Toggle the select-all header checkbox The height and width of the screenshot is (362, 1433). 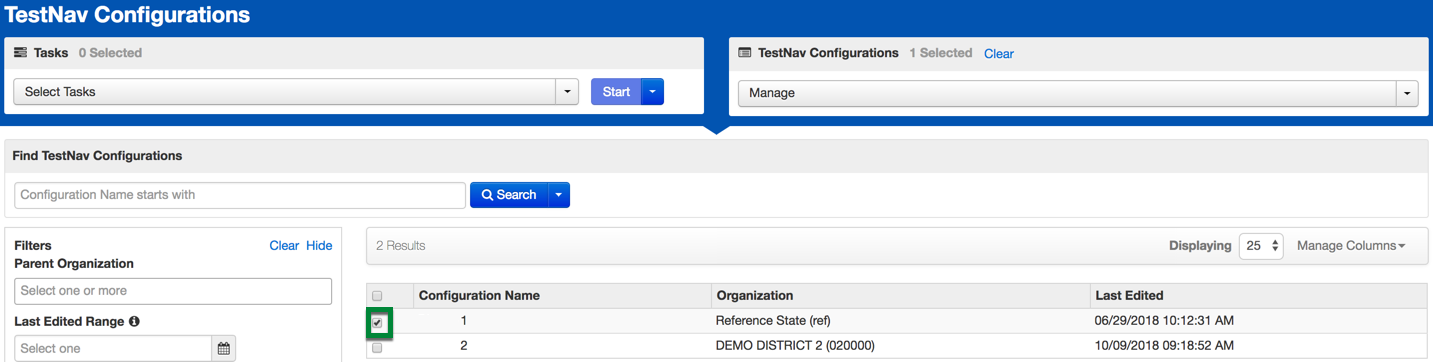pyautogui.click(x=377, y=296)
